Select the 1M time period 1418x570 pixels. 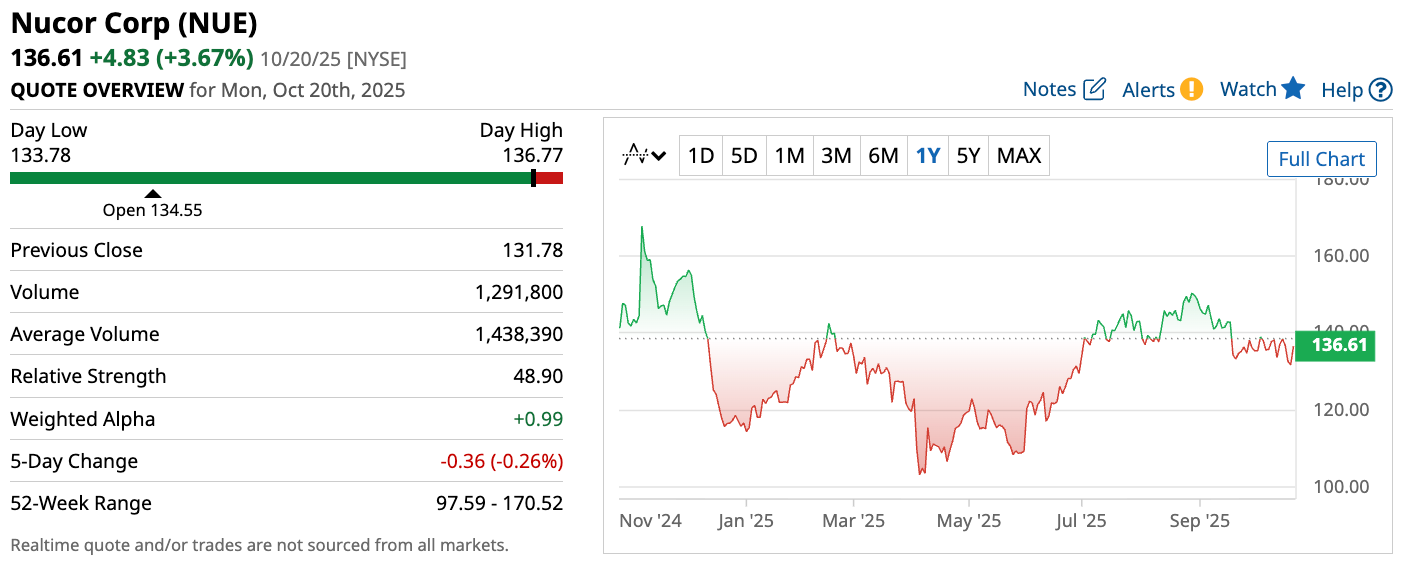pyautogui.click(x=789, y=156)
